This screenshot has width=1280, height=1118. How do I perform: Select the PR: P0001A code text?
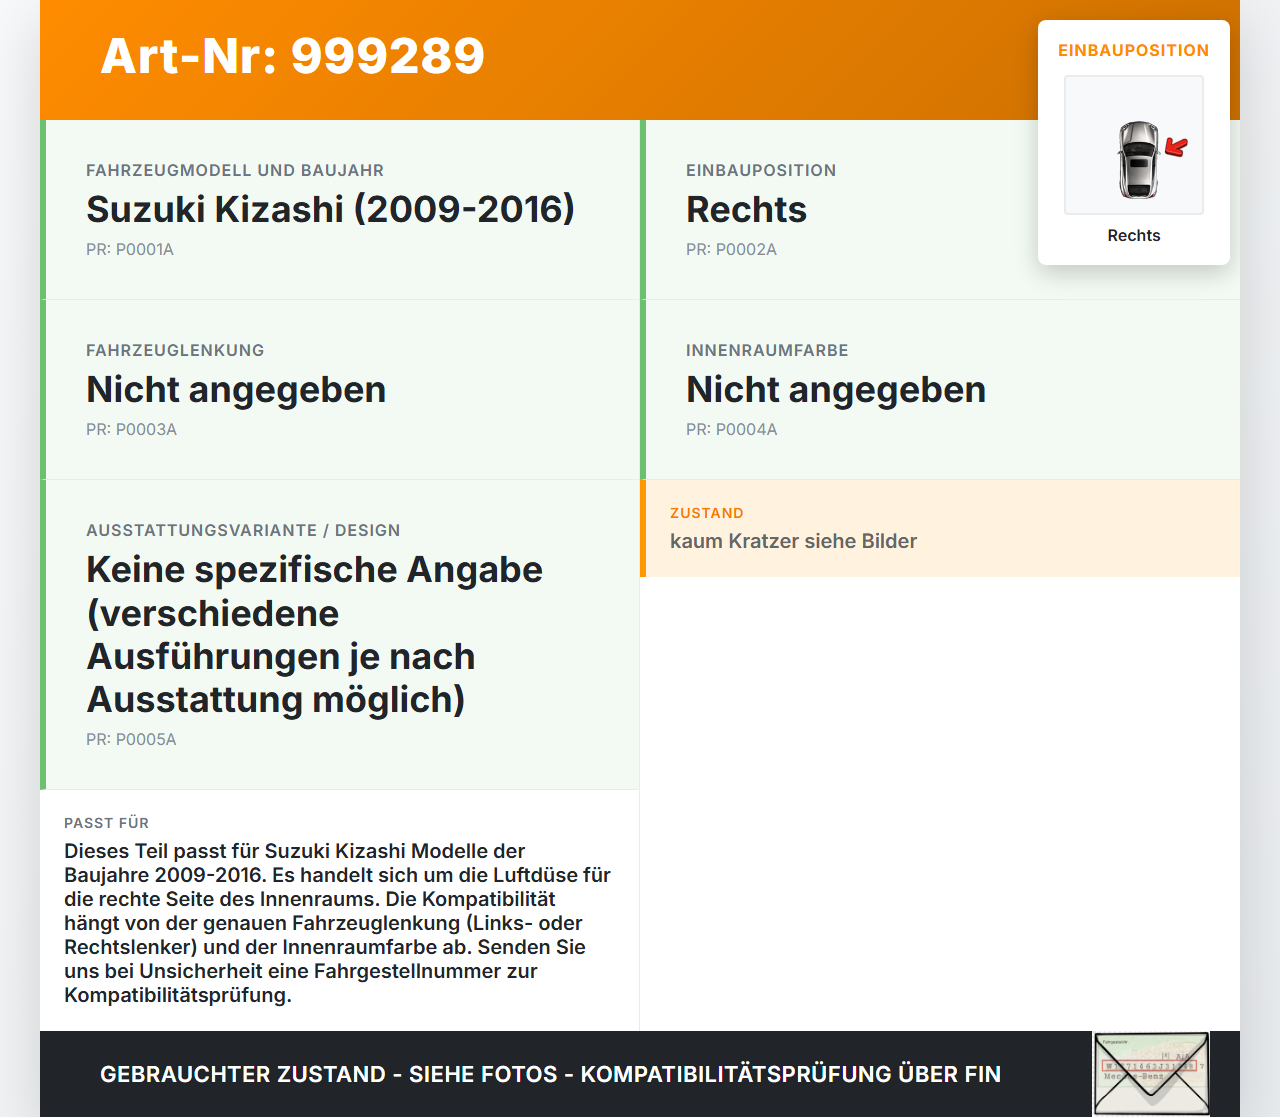130,249
